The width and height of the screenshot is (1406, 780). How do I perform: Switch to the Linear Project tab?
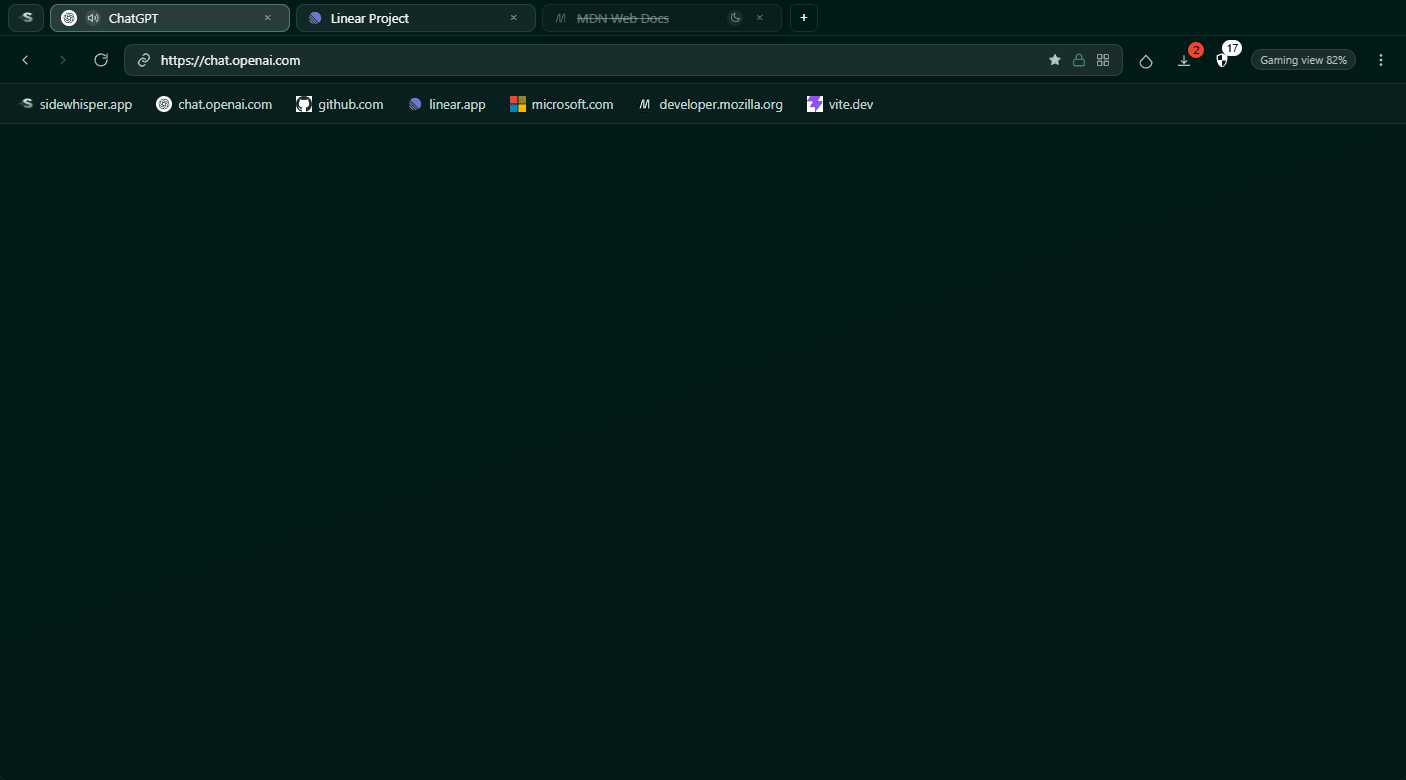(416, 18)
